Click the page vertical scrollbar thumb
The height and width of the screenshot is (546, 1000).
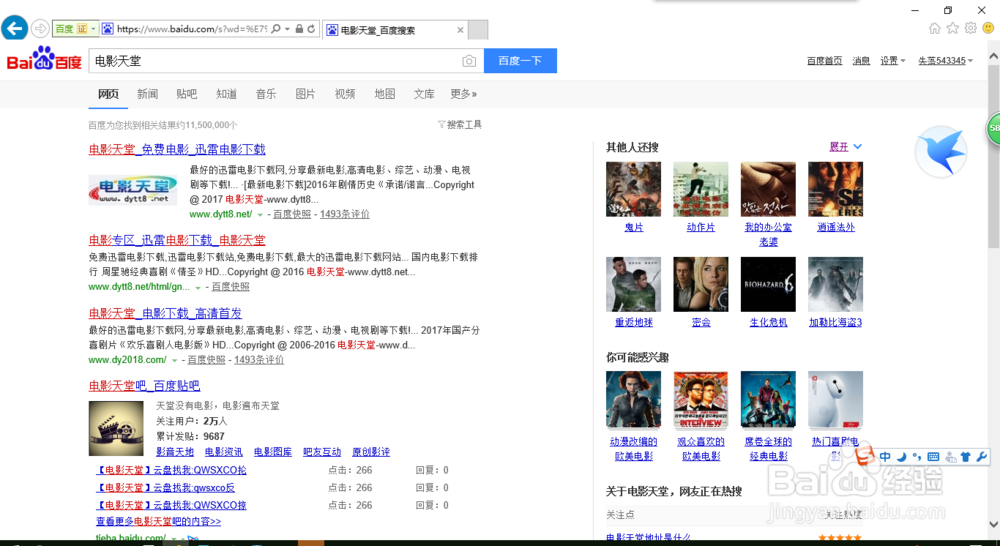[994, 156]
